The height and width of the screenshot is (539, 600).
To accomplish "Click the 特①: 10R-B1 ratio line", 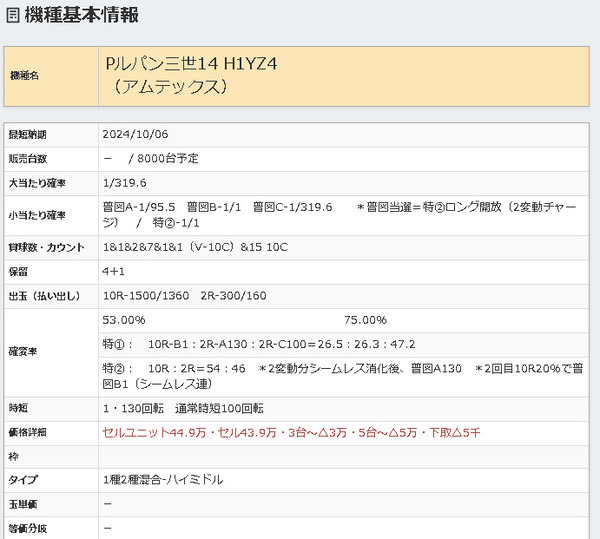I will coord(259,344).
